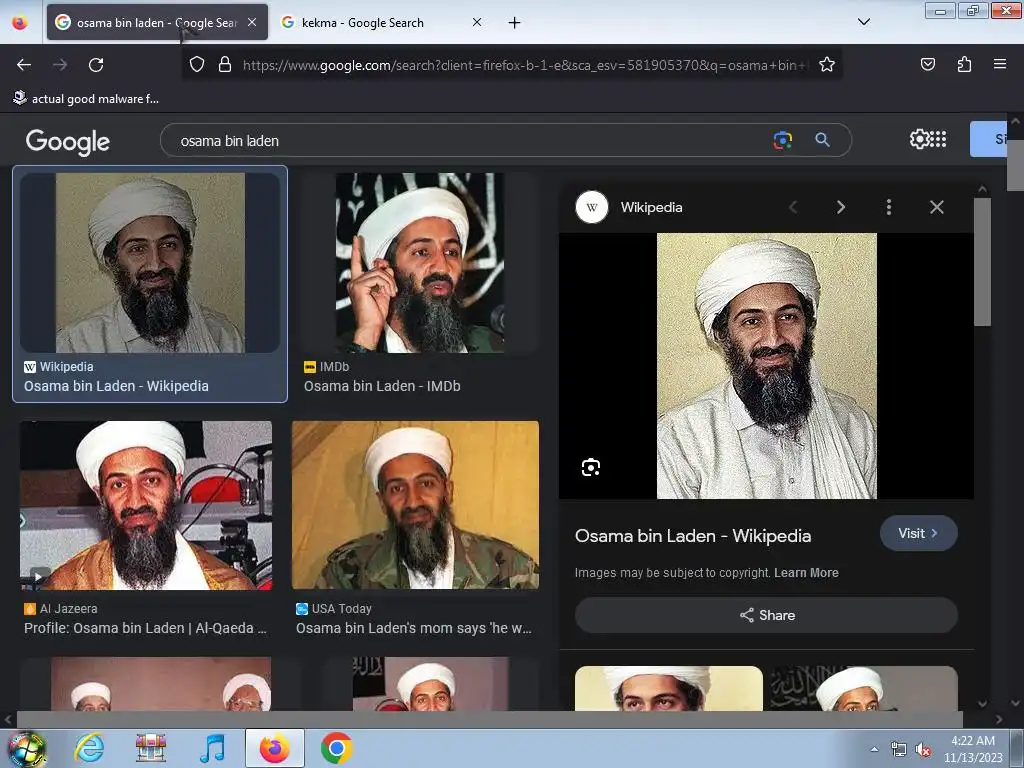Click the Wikipedia source logo in preview
Viewport: 1024px width, 768px height.
click(592, 208)
